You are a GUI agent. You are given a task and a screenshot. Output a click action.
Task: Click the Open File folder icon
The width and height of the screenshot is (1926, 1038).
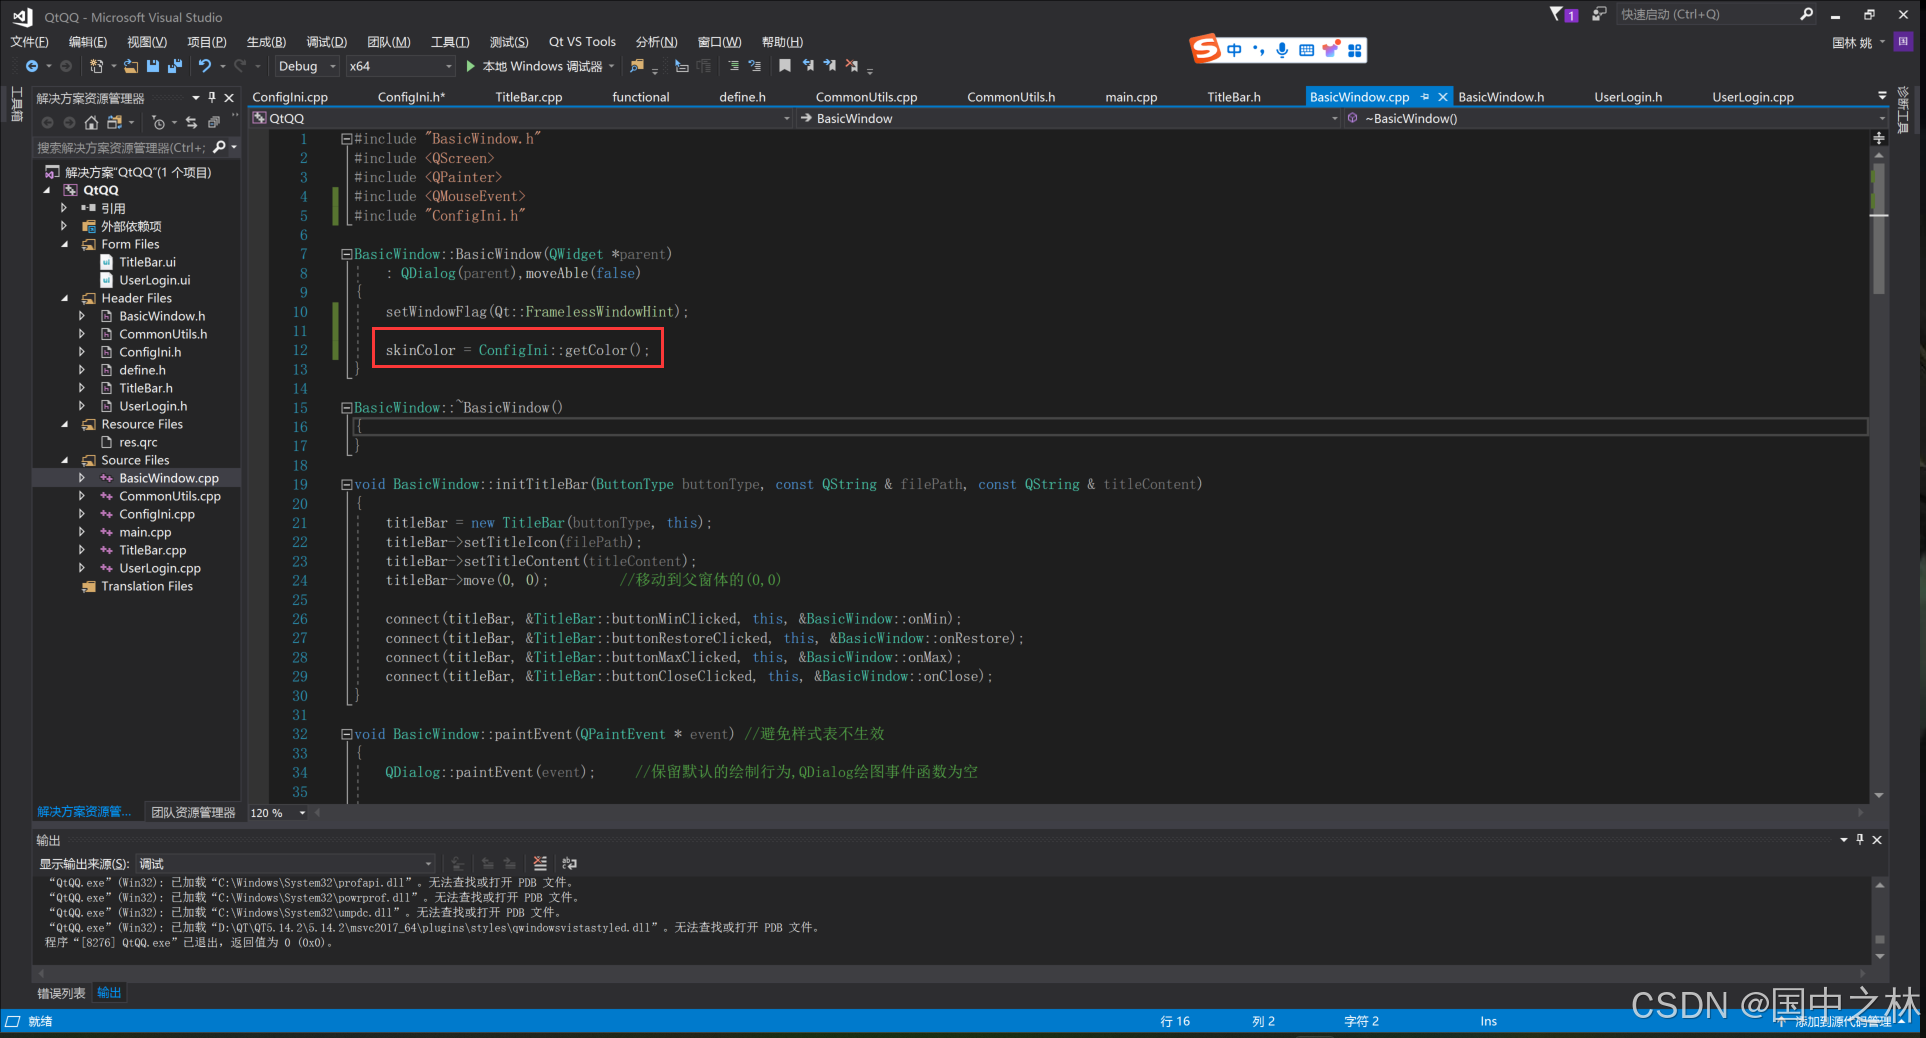[131, 66]
